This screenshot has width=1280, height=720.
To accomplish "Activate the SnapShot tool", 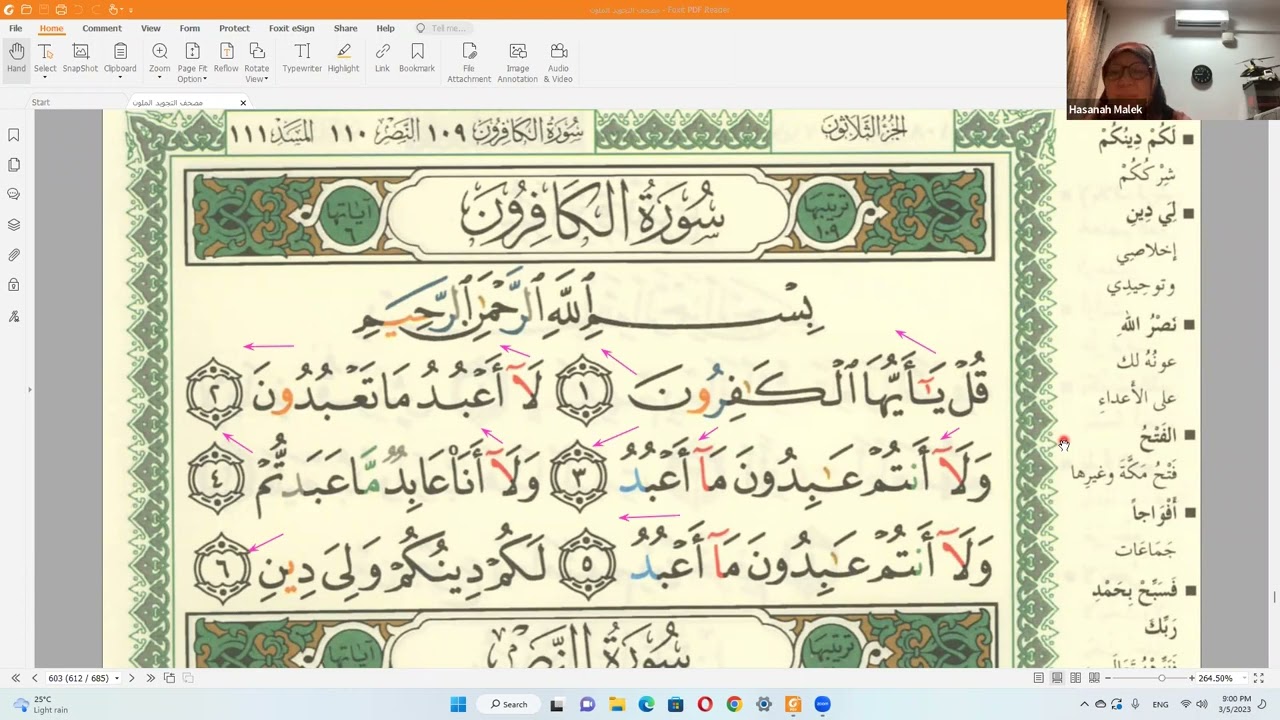I will coord(80,58).
